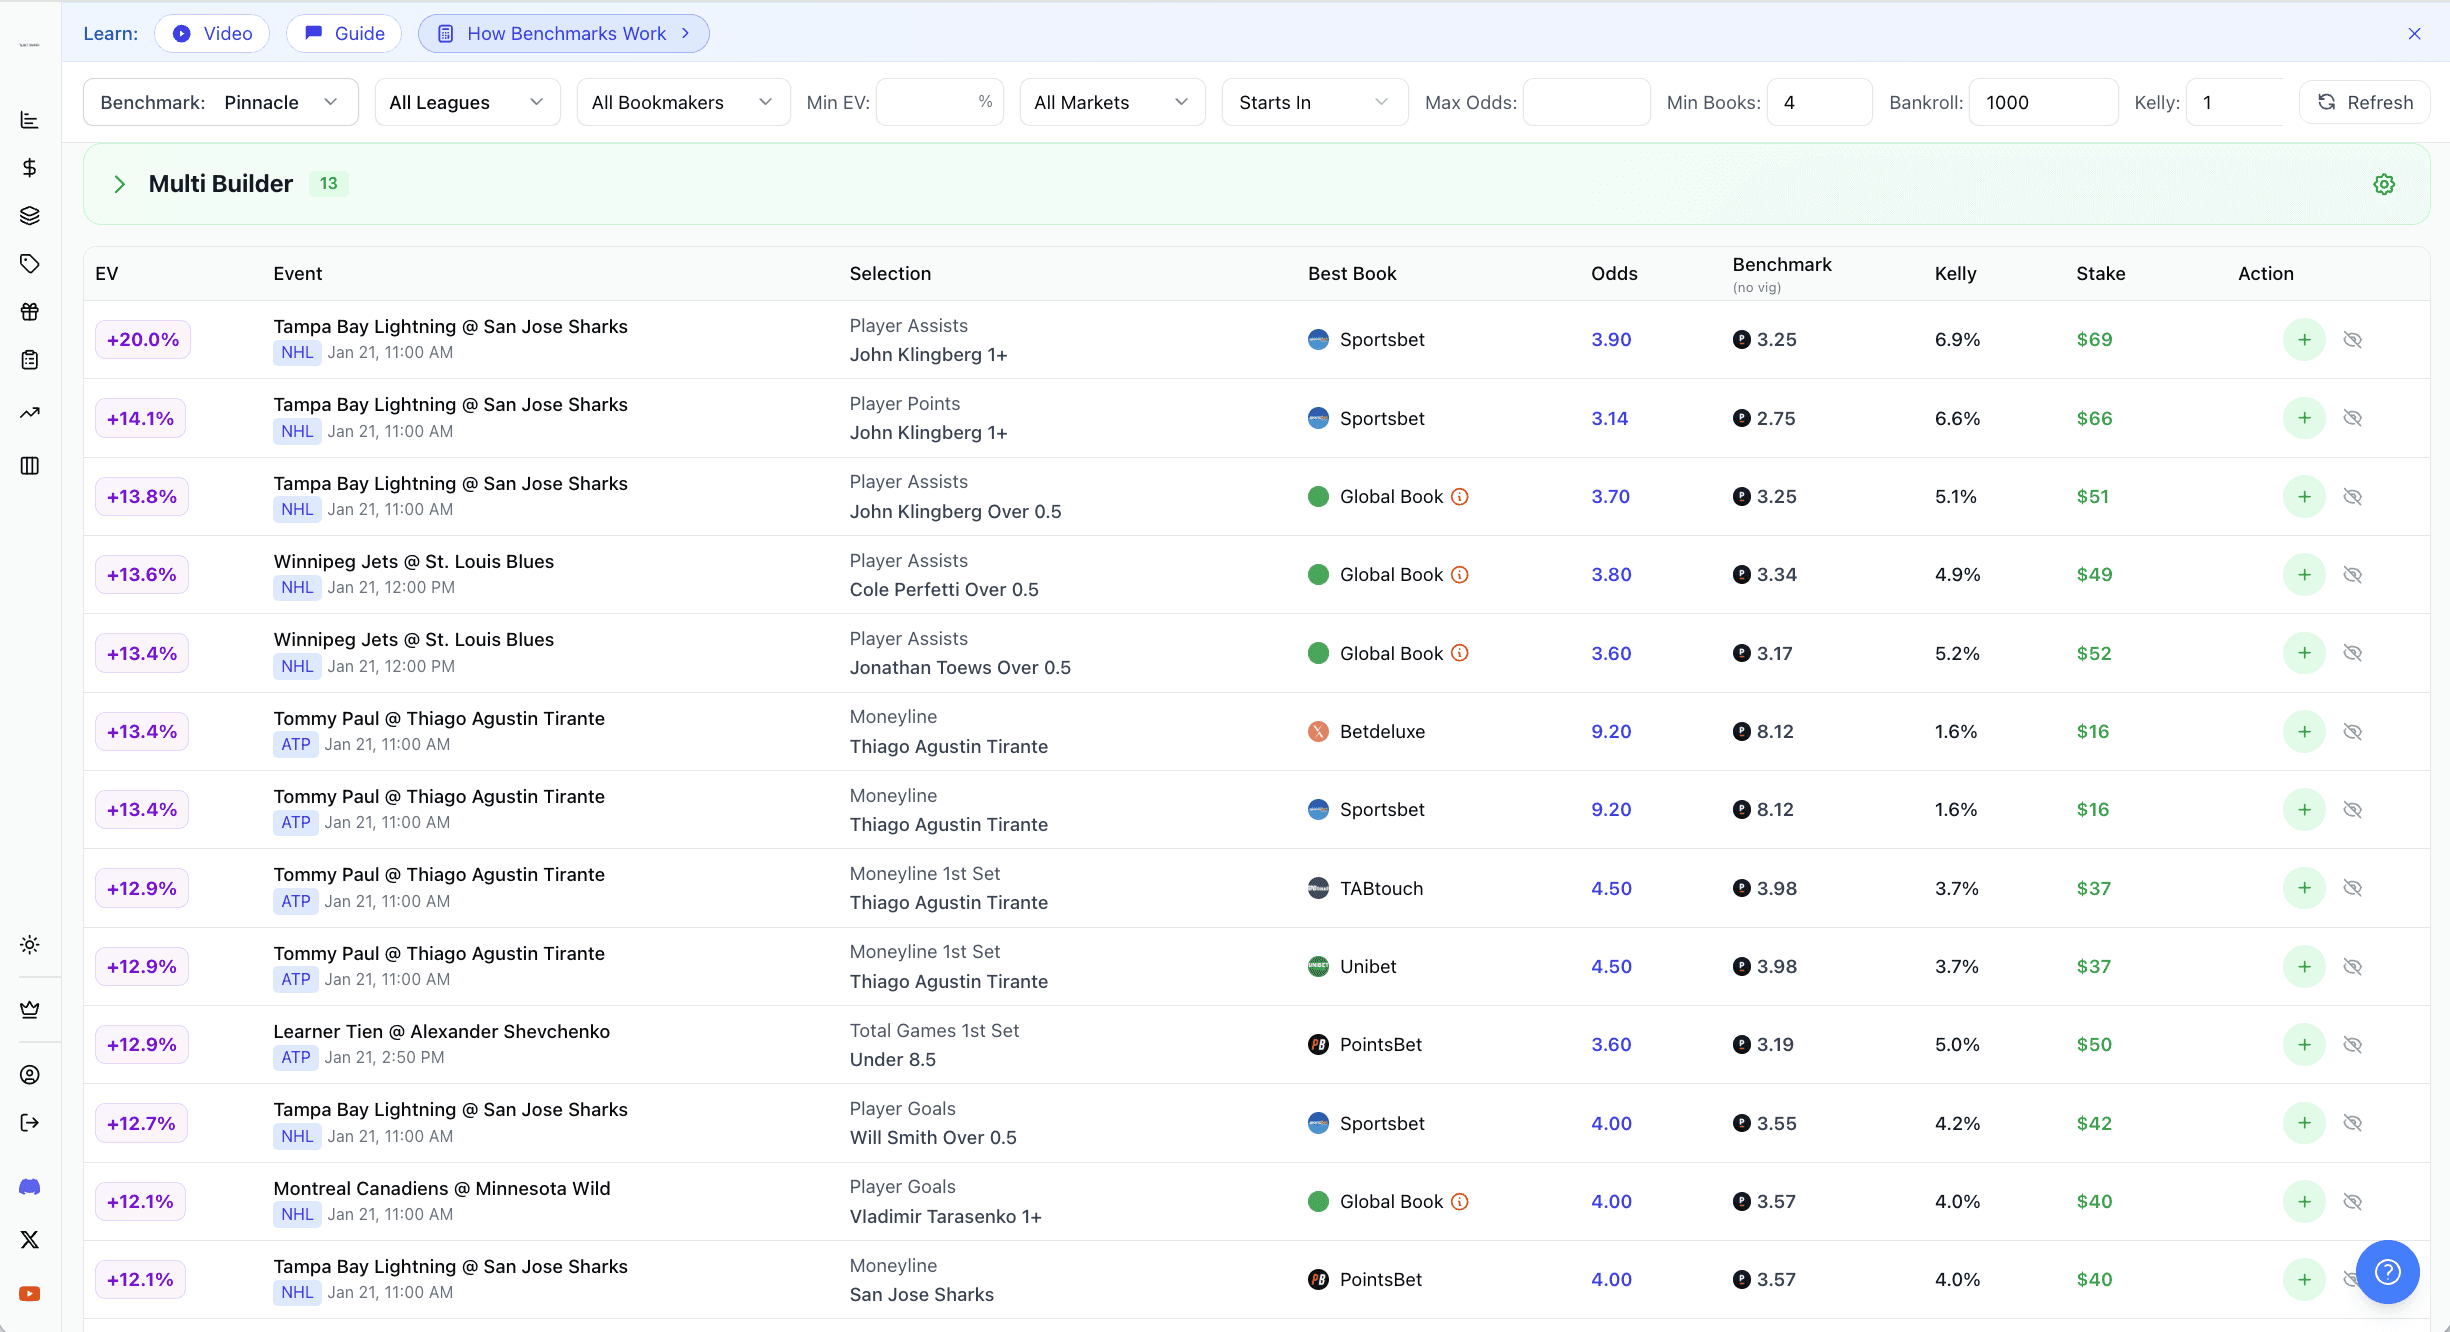Add Cole Perfetti bet with plus button

click(x=2304, y=575)
